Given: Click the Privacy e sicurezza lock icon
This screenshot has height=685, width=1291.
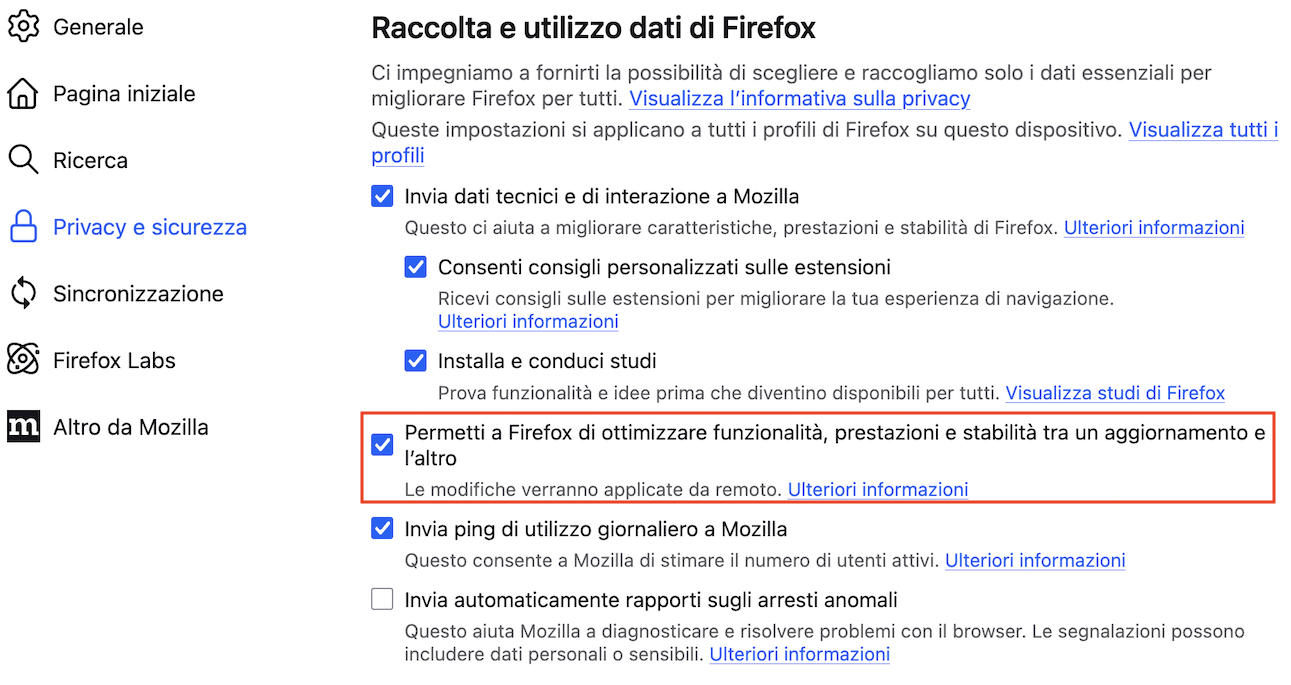Looking at the screenshot, I should (23, 226).
